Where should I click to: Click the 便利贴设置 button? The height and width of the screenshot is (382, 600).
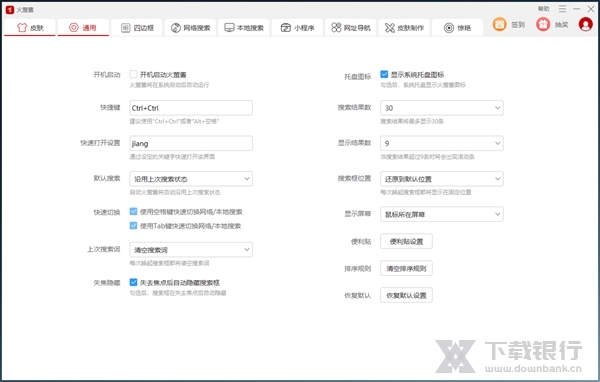[x=406, y=241]
